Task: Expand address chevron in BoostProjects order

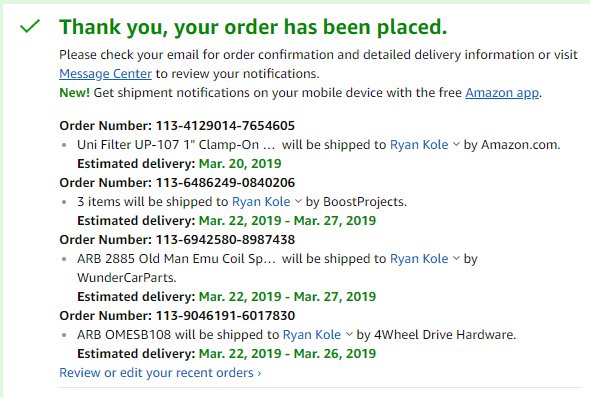Action: (298, 201)
